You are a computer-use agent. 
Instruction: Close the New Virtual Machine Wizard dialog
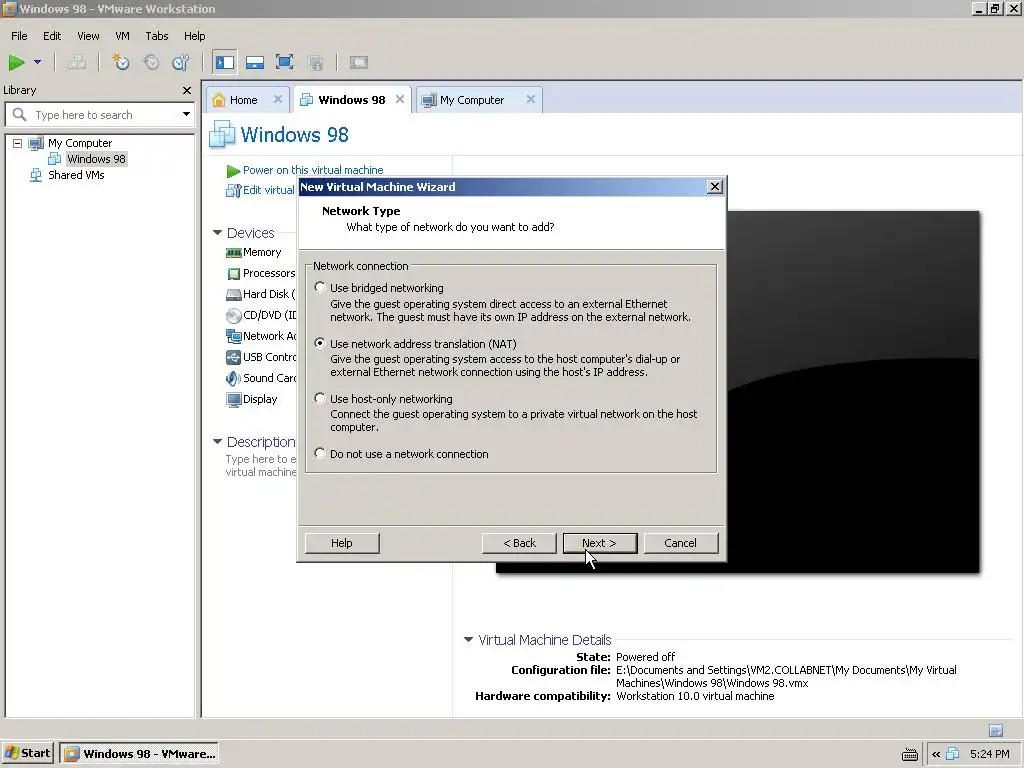pos(715,187)
